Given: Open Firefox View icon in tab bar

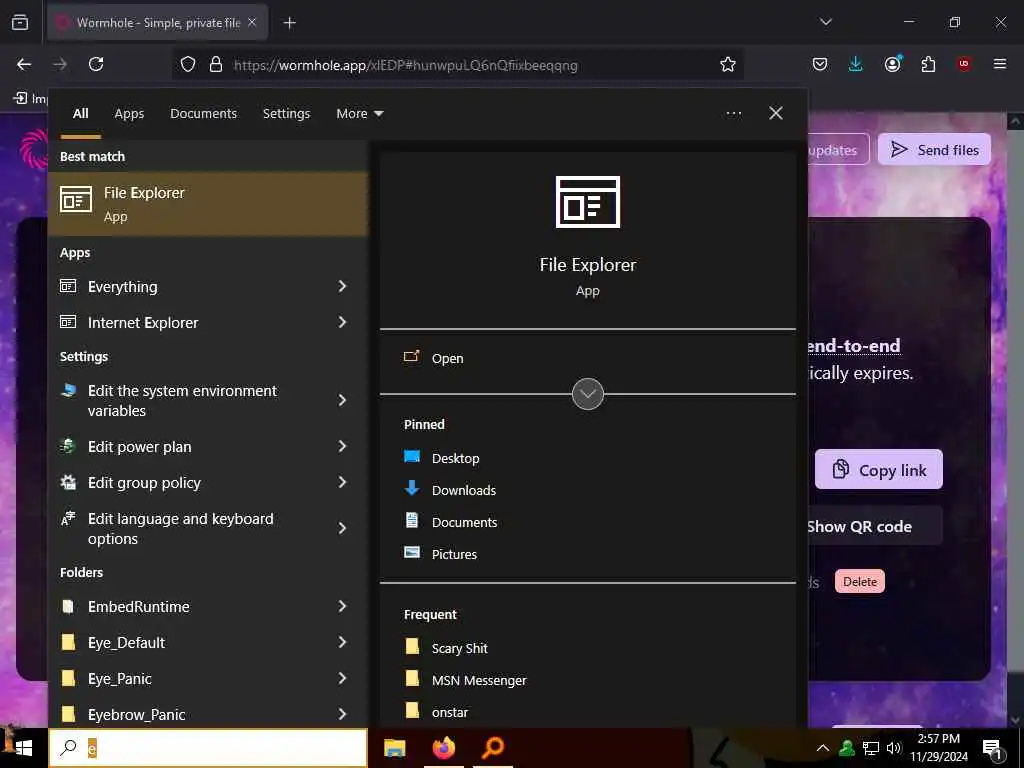Looking at the screenshot, I should click(x=20, y=22).
